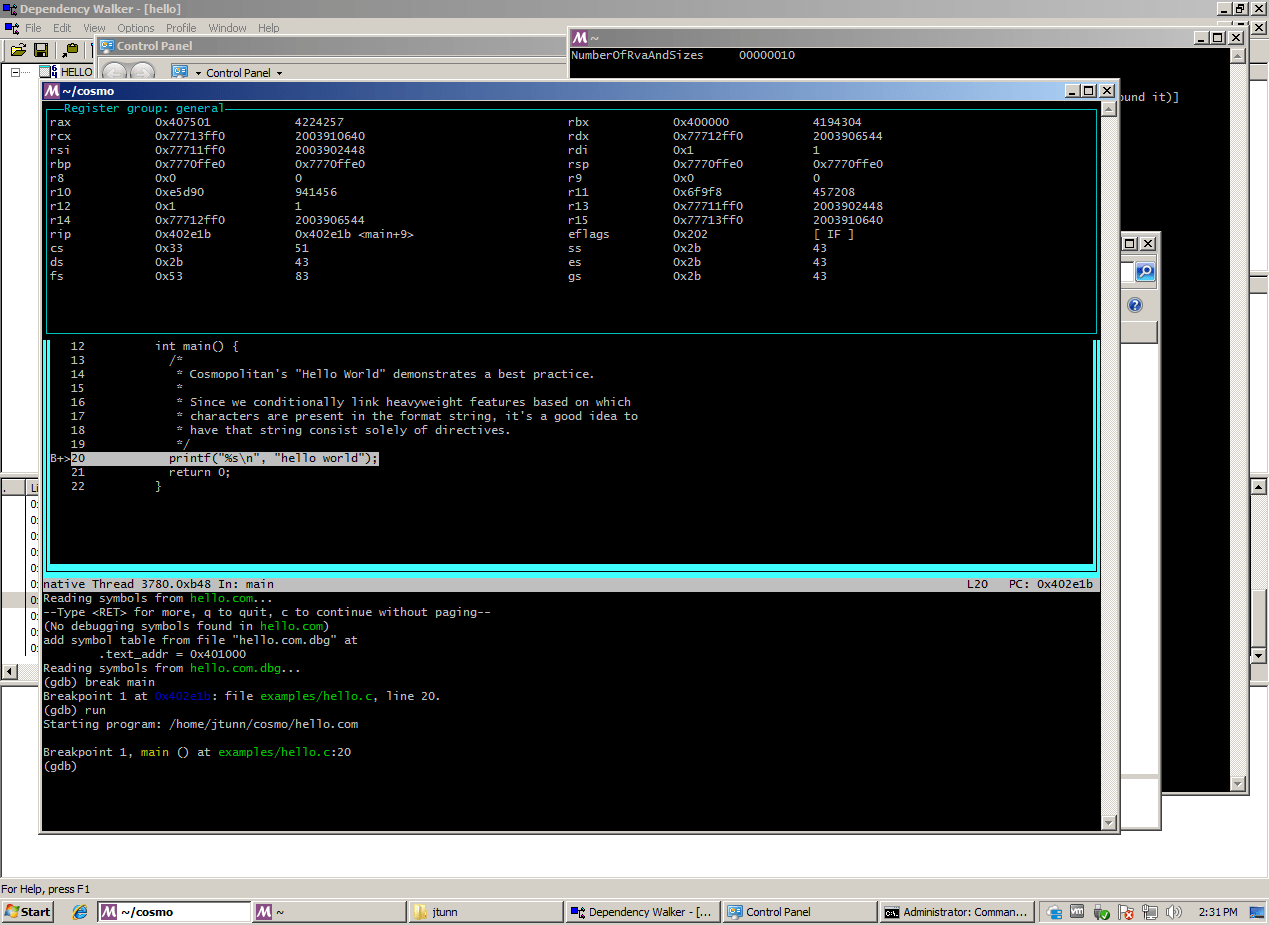Viewport: 1269px width, 925px height.
Task: Open the Control Panel address bar dropdown
Action: tap(281, 71)
